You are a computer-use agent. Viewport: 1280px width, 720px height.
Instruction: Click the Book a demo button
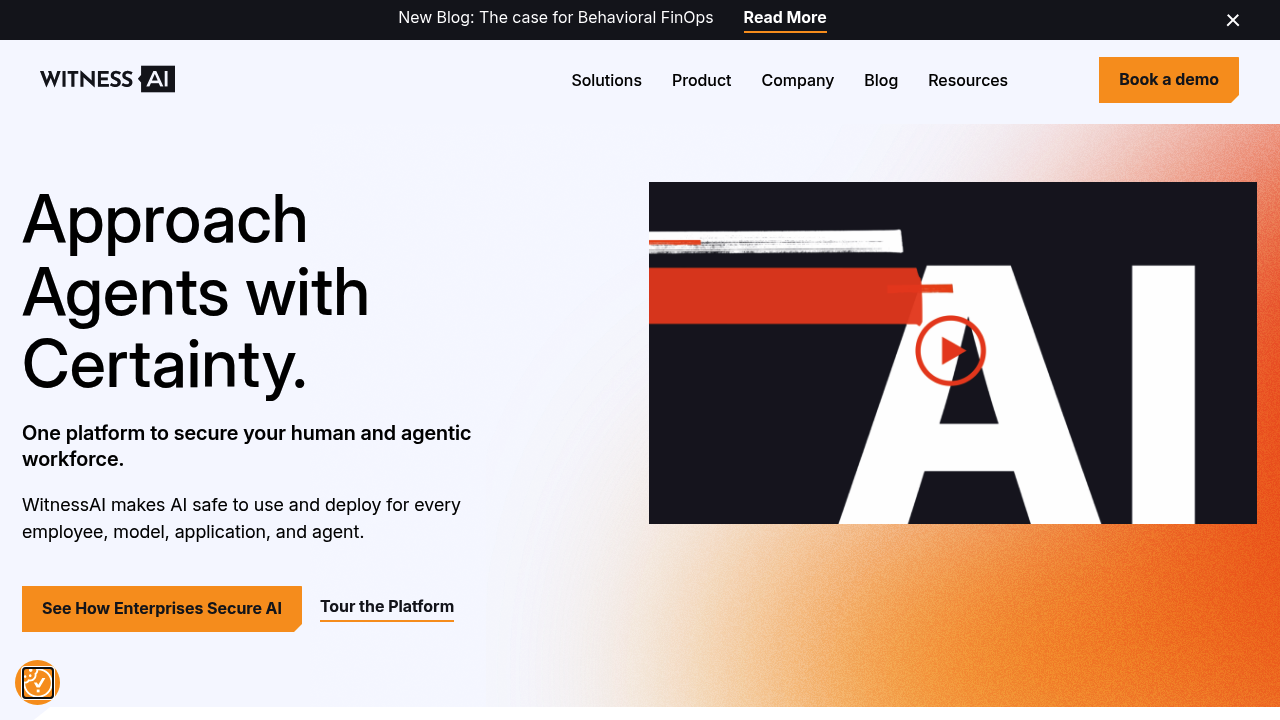1169,80
